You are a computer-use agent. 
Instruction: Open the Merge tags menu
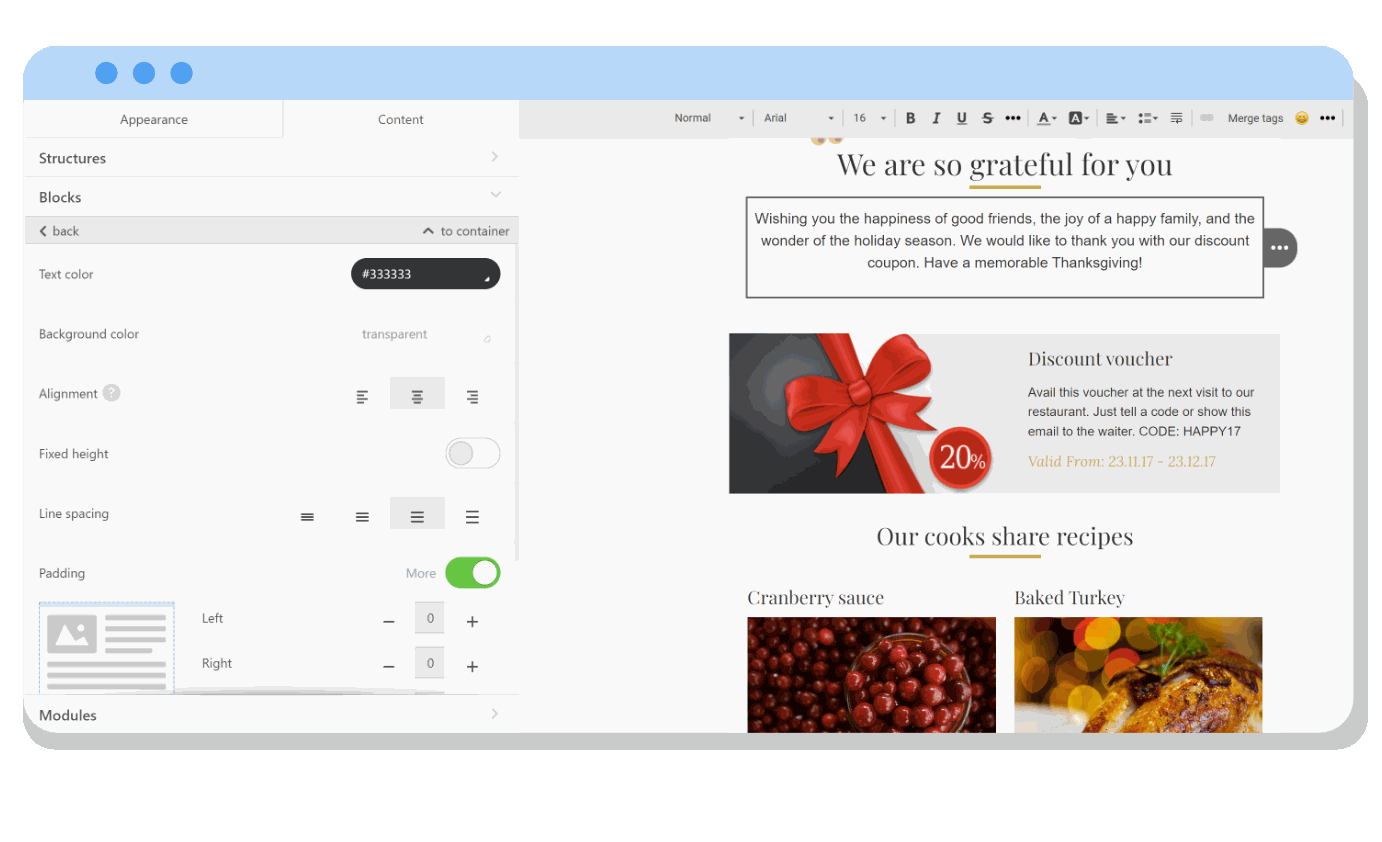click(1255, 118)
